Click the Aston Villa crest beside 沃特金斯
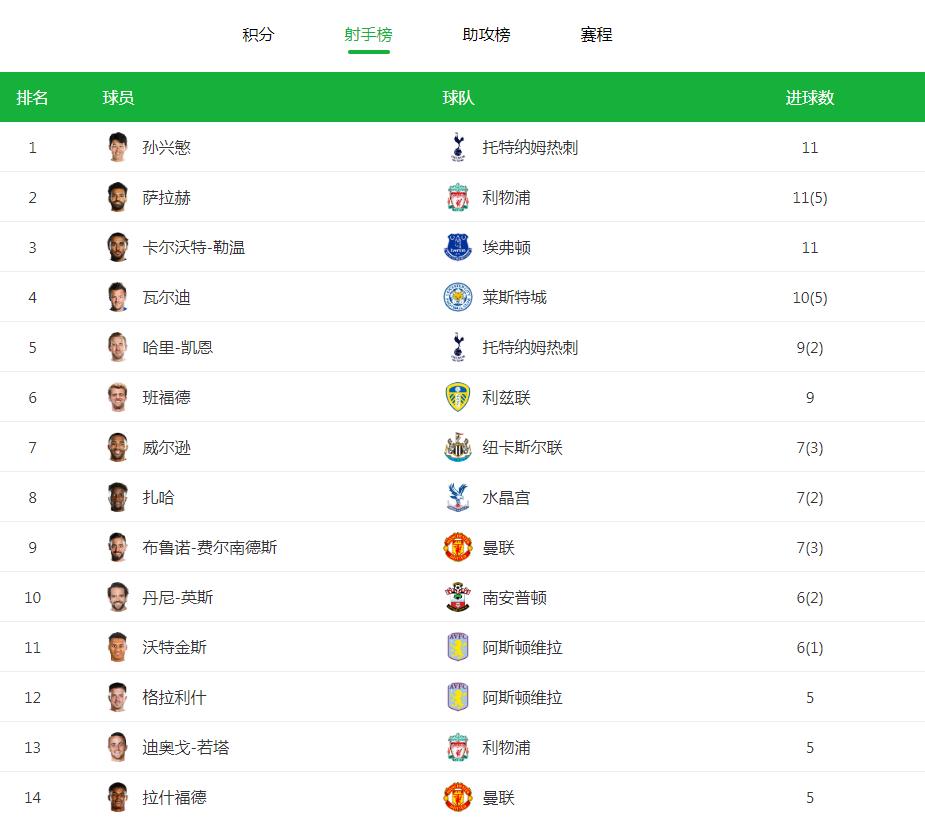The height and width of the screenshot is (821, 925). tap(458, 647)
